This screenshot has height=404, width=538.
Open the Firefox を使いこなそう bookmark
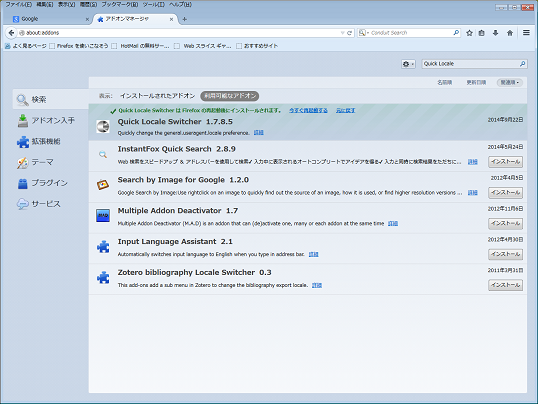(x=79, y=46)
